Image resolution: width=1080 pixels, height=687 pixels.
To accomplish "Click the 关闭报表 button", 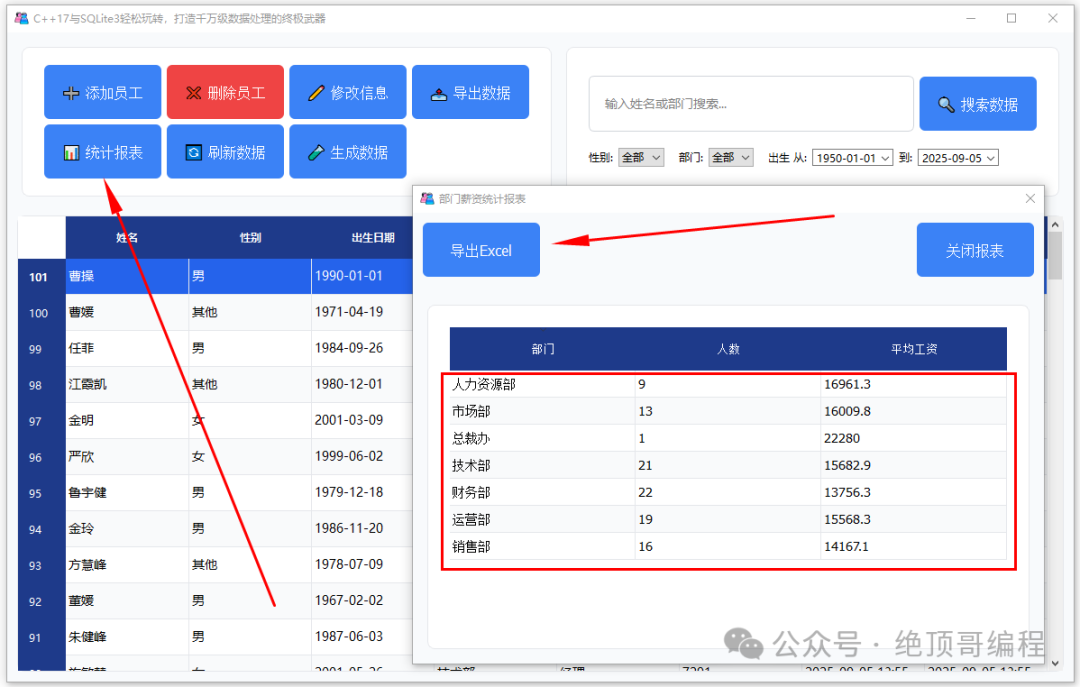I will (975, 250).
